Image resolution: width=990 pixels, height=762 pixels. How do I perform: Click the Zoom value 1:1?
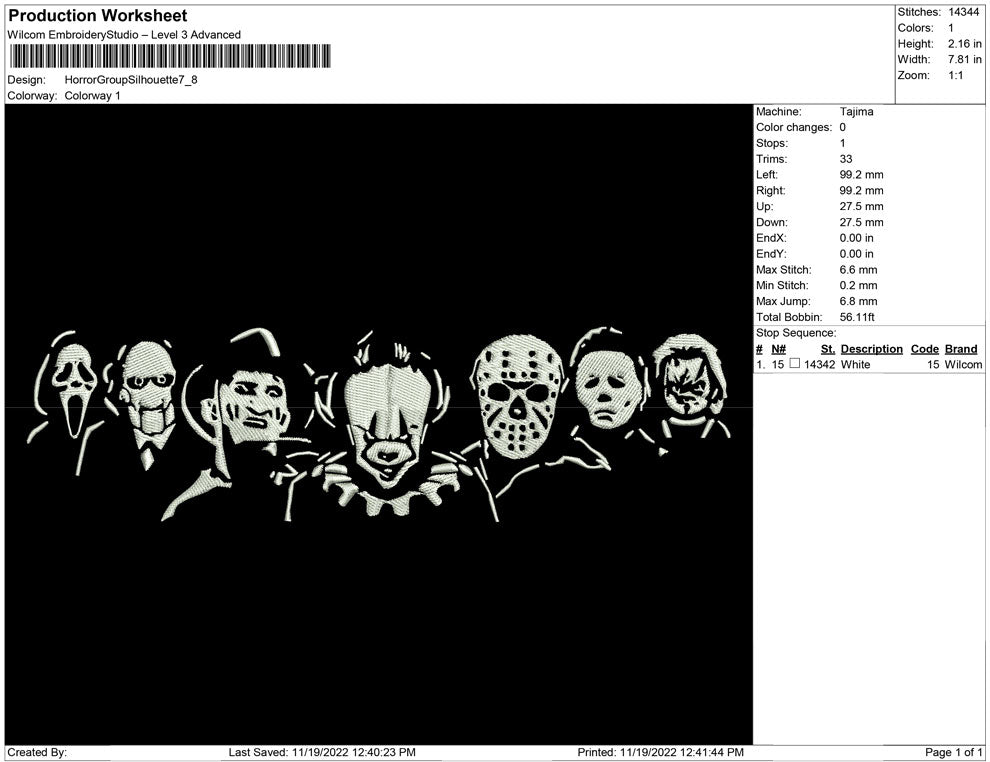(955, 75)
